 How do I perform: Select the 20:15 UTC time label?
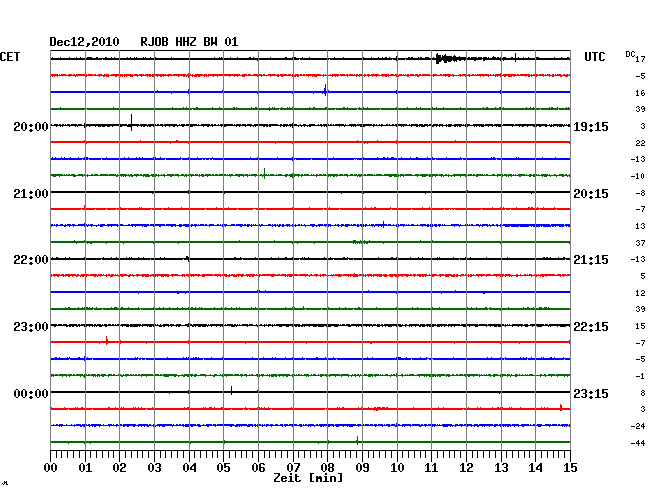coord(591,194)
